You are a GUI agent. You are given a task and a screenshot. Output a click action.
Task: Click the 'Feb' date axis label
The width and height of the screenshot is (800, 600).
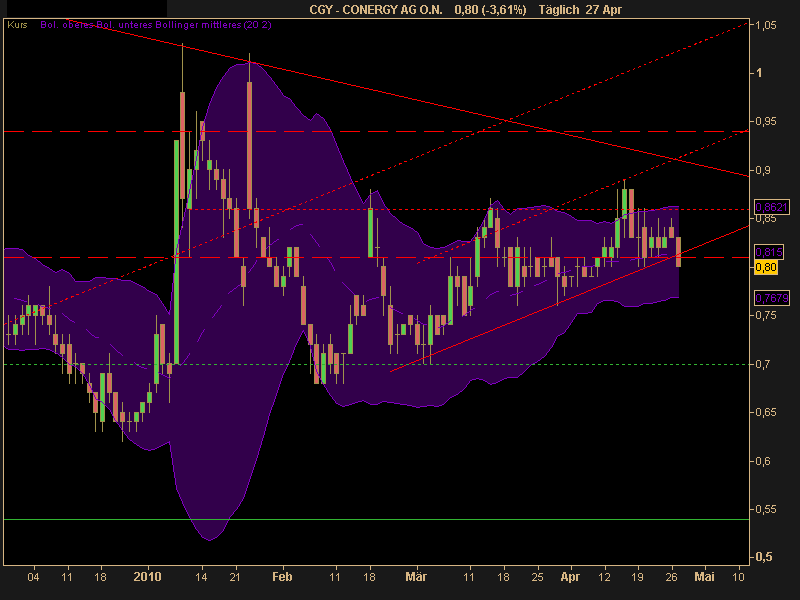pyautogui.click(x=282, y=577)
